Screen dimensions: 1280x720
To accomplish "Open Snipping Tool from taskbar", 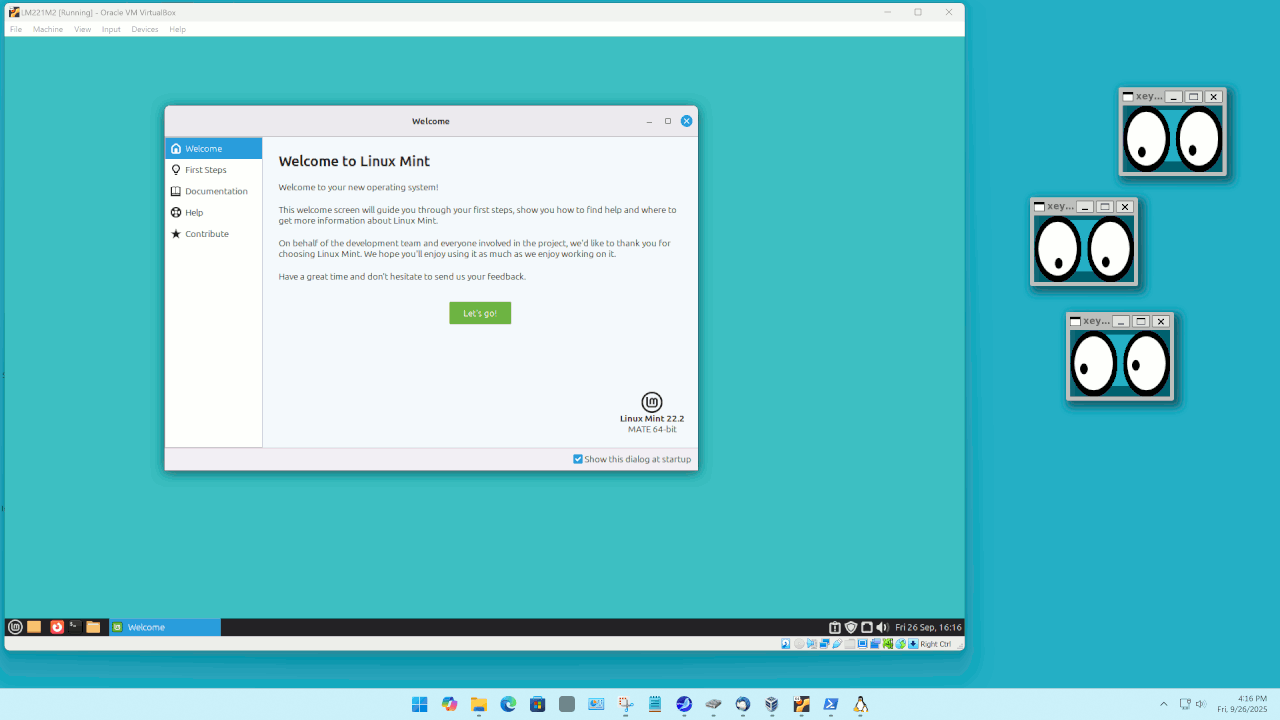I will point(625,704).
